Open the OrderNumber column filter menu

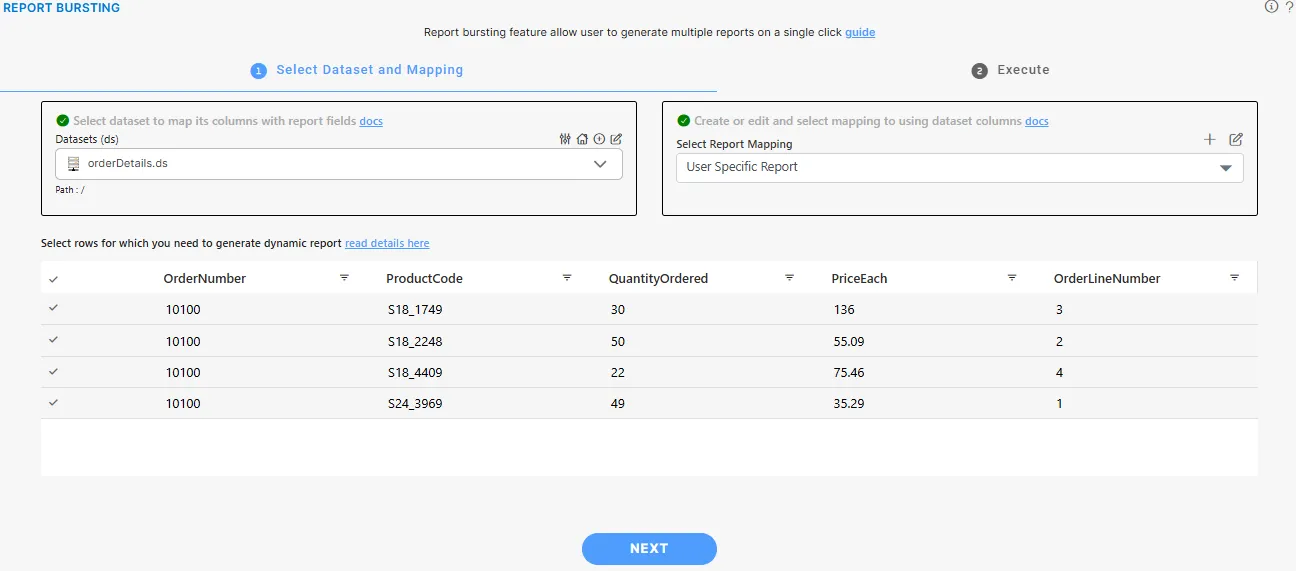coord(344,278)
